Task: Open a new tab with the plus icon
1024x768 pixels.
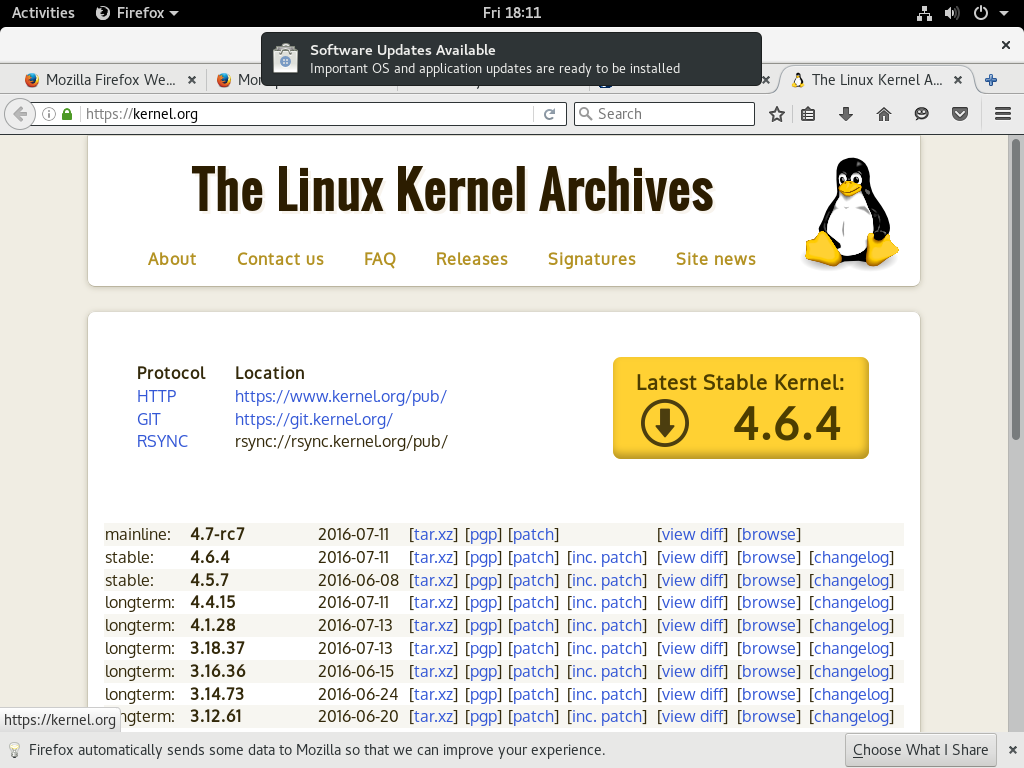Action: tap(991, 80)
